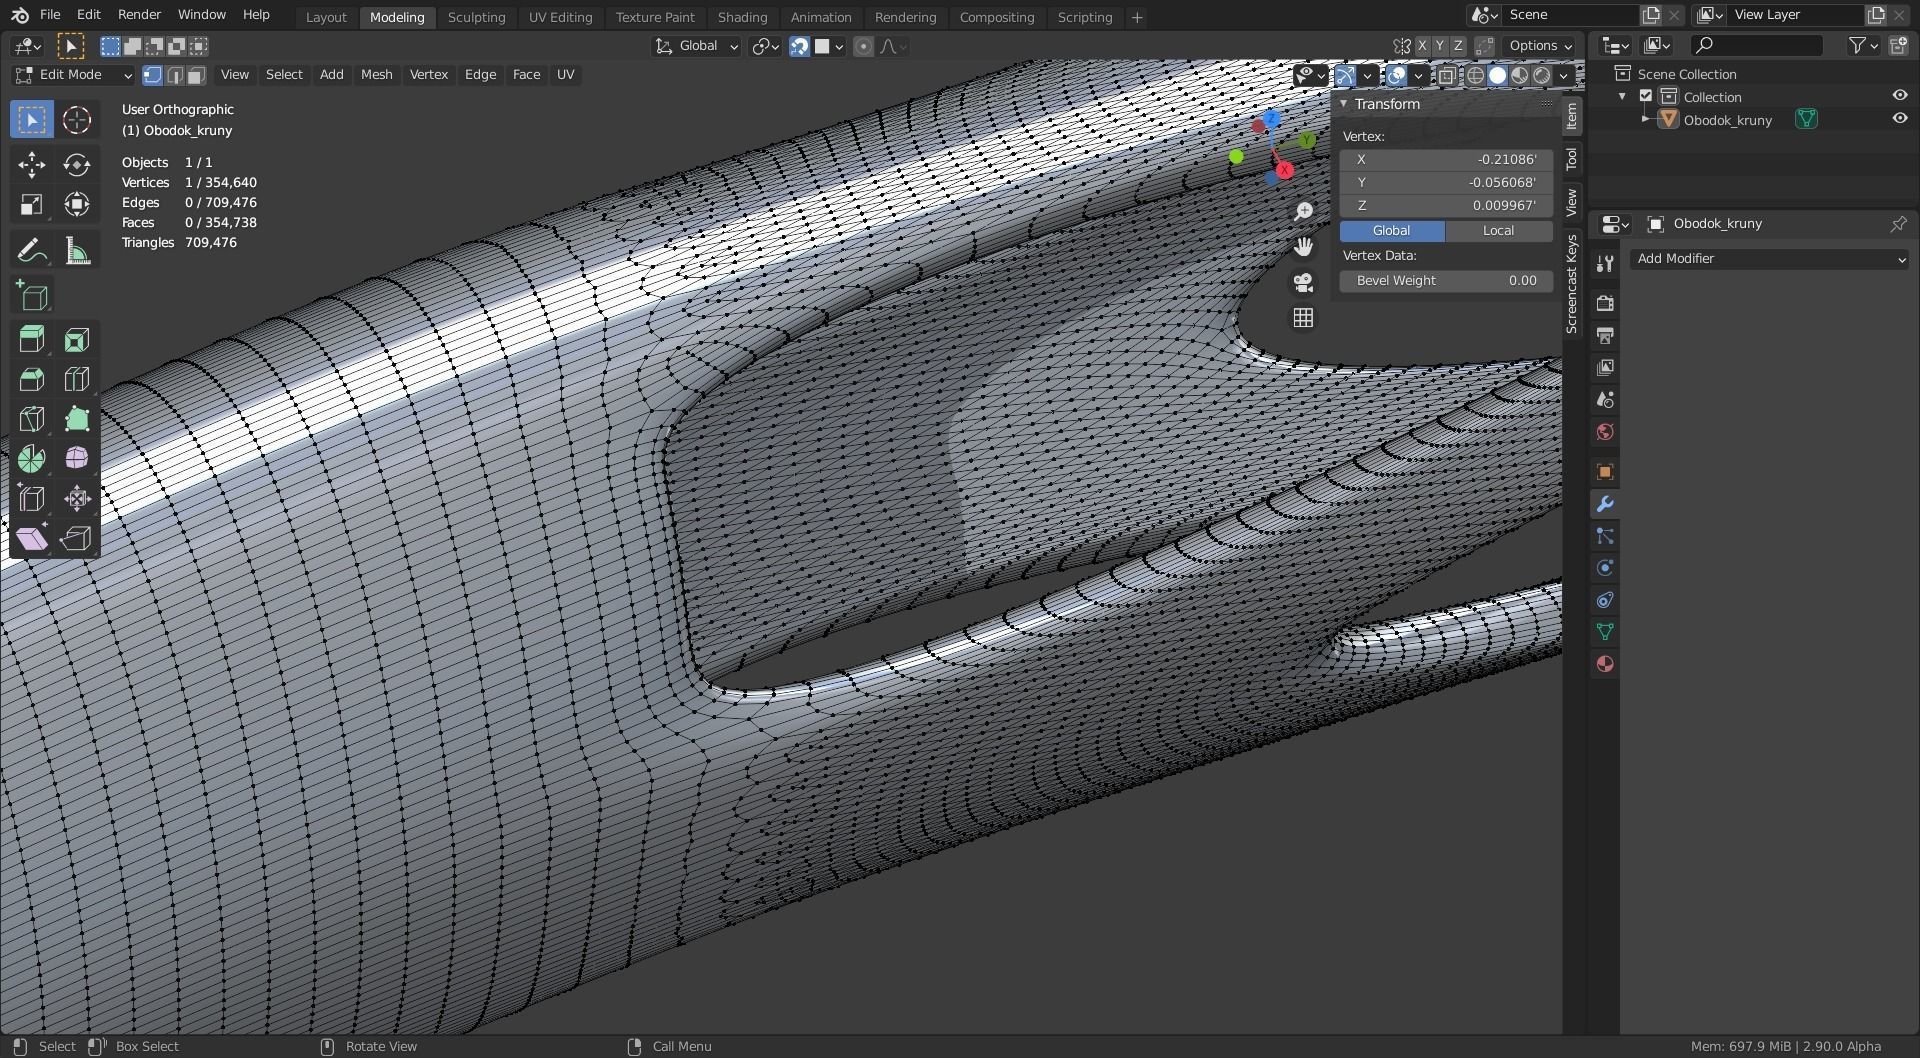Activate Extrude Region tool

[32, 340]
